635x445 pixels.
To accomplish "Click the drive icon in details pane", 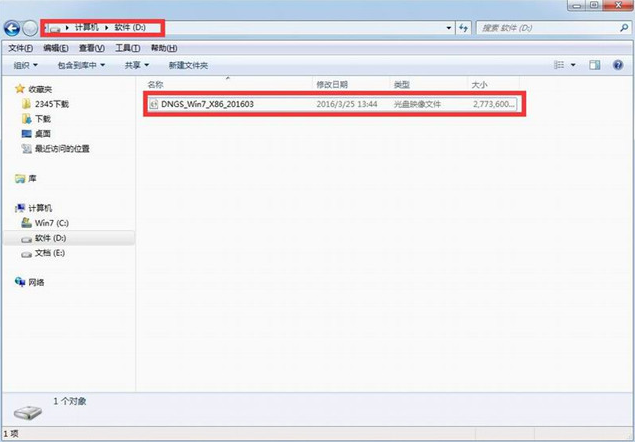I will tap(28, 413).
